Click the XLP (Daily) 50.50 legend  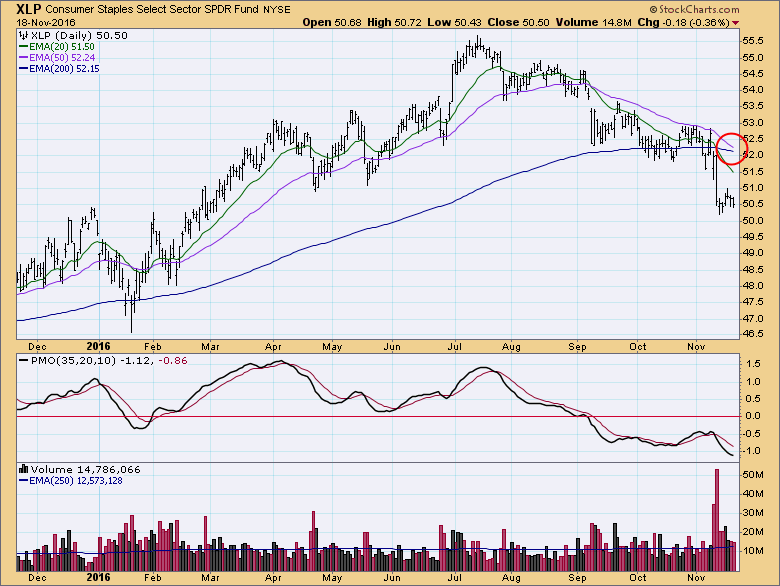[x=79, y=35]
